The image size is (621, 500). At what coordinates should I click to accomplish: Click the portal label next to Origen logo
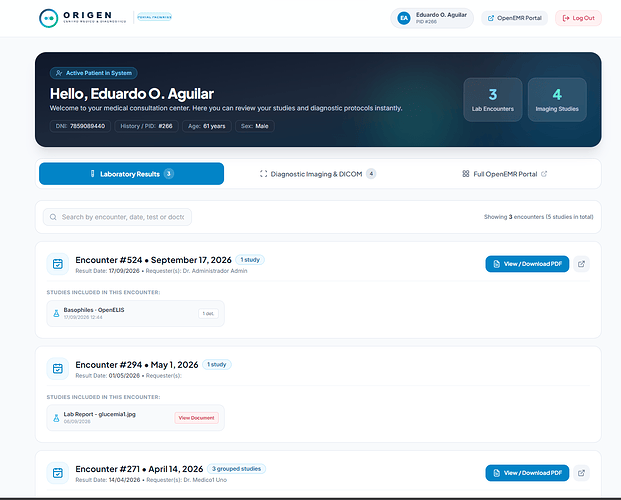[154, 17]
